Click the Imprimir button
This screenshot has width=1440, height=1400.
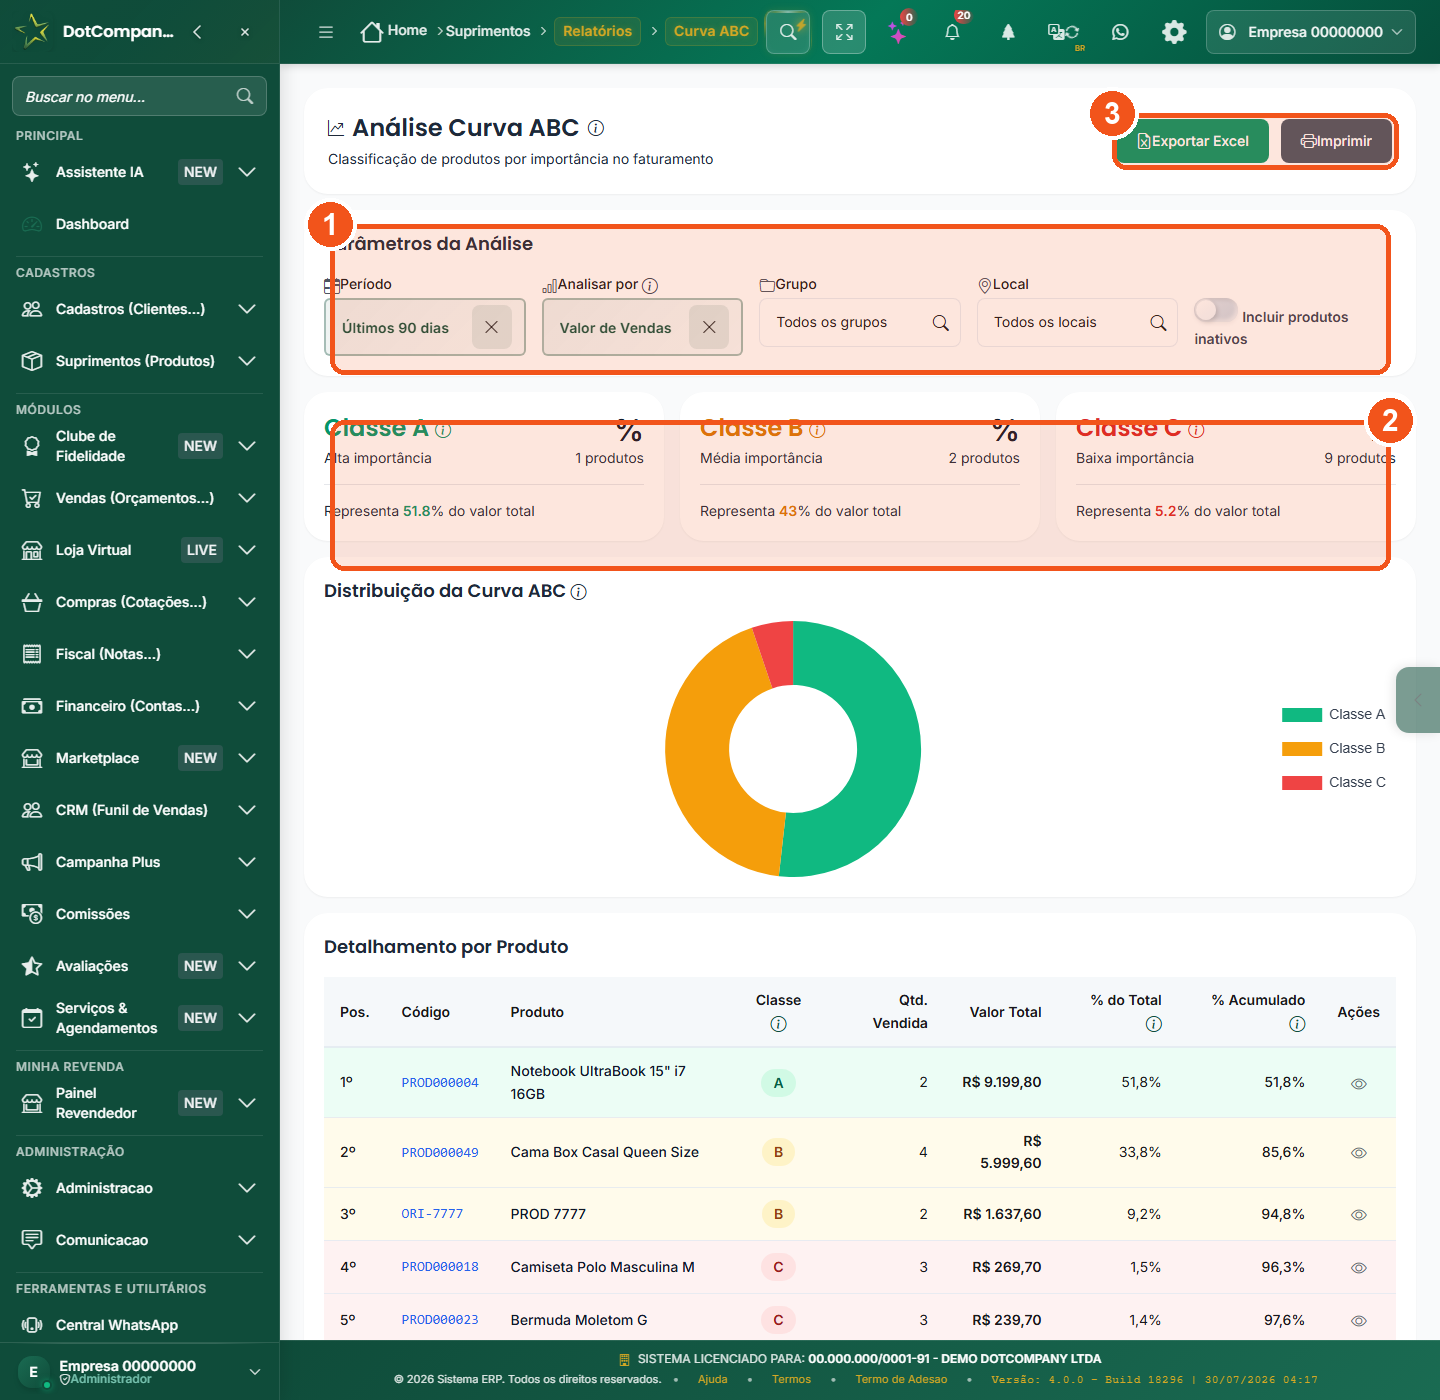(1336, 141)
